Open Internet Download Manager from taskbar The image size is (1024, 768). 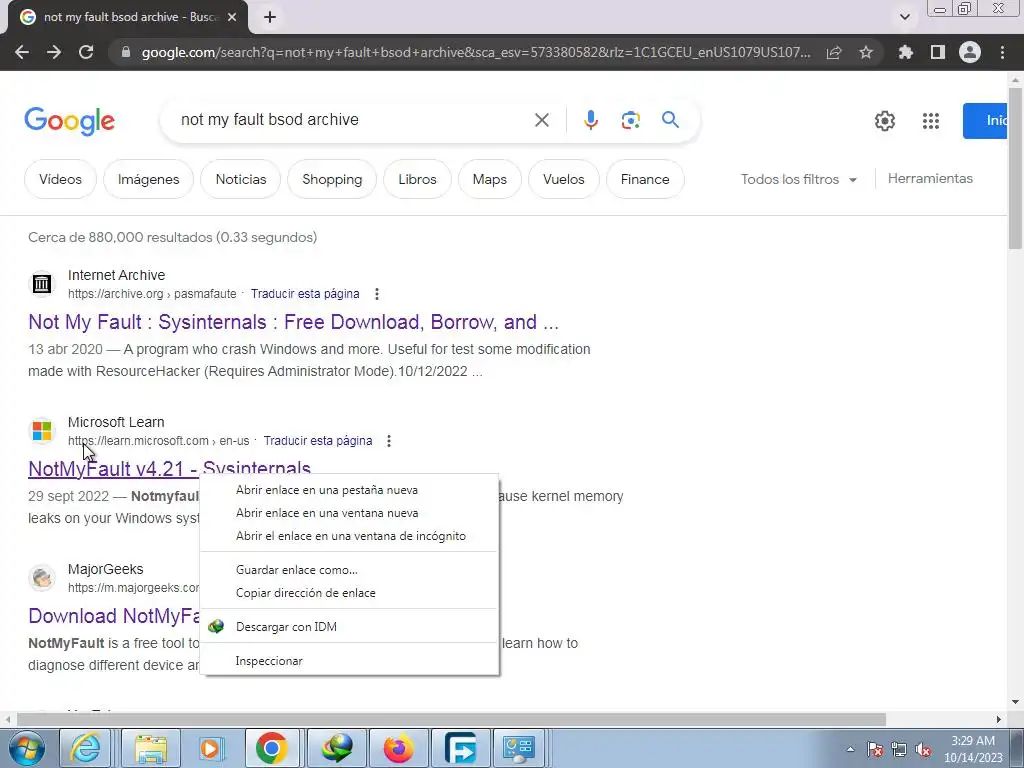(x=337, y=748)
